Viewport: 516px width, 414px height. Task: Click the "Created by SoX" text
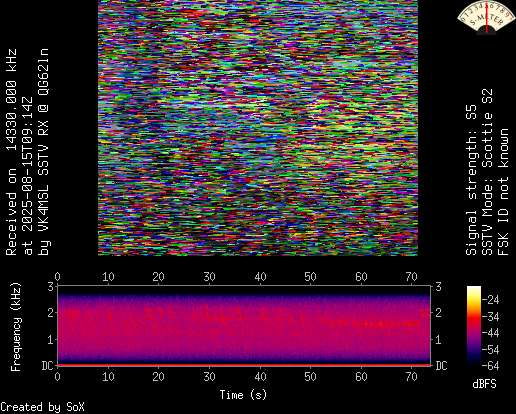pos(42,407)
